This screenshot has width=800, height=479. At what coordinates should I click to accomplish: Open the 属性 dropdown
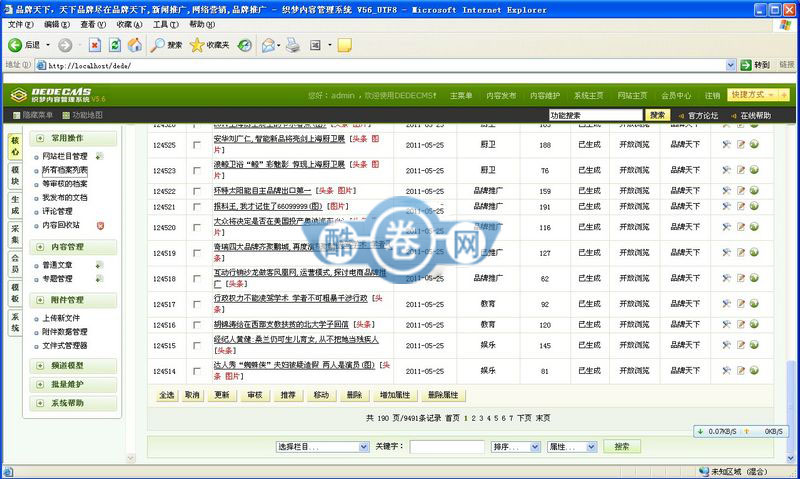(571, 447)
